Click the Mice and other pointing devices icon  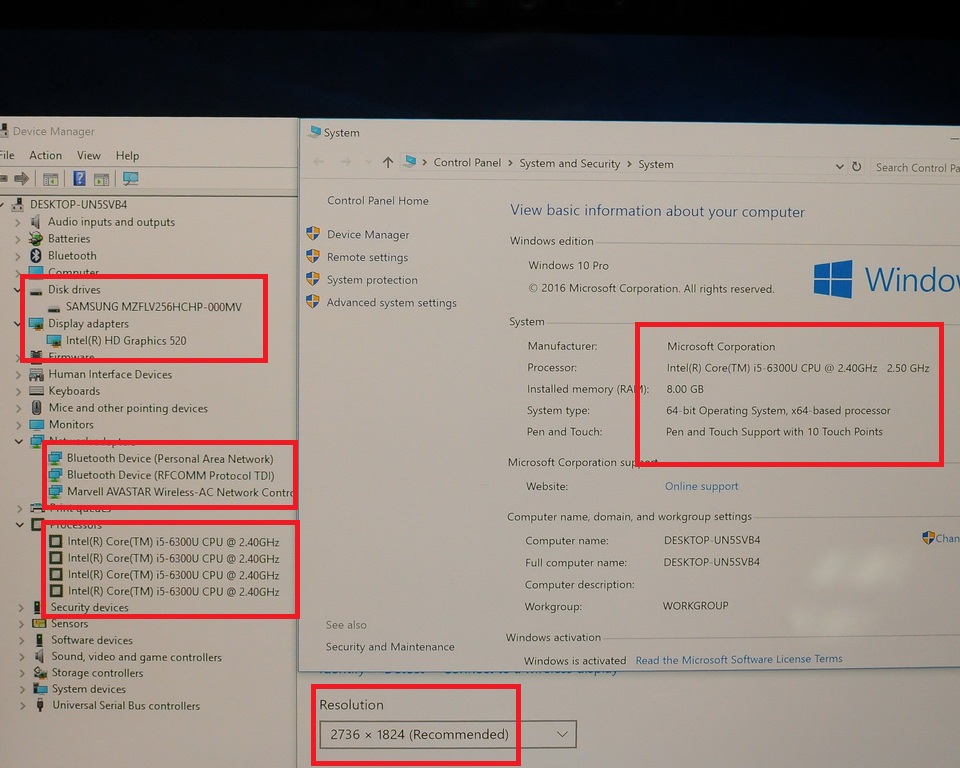(37, 407)
